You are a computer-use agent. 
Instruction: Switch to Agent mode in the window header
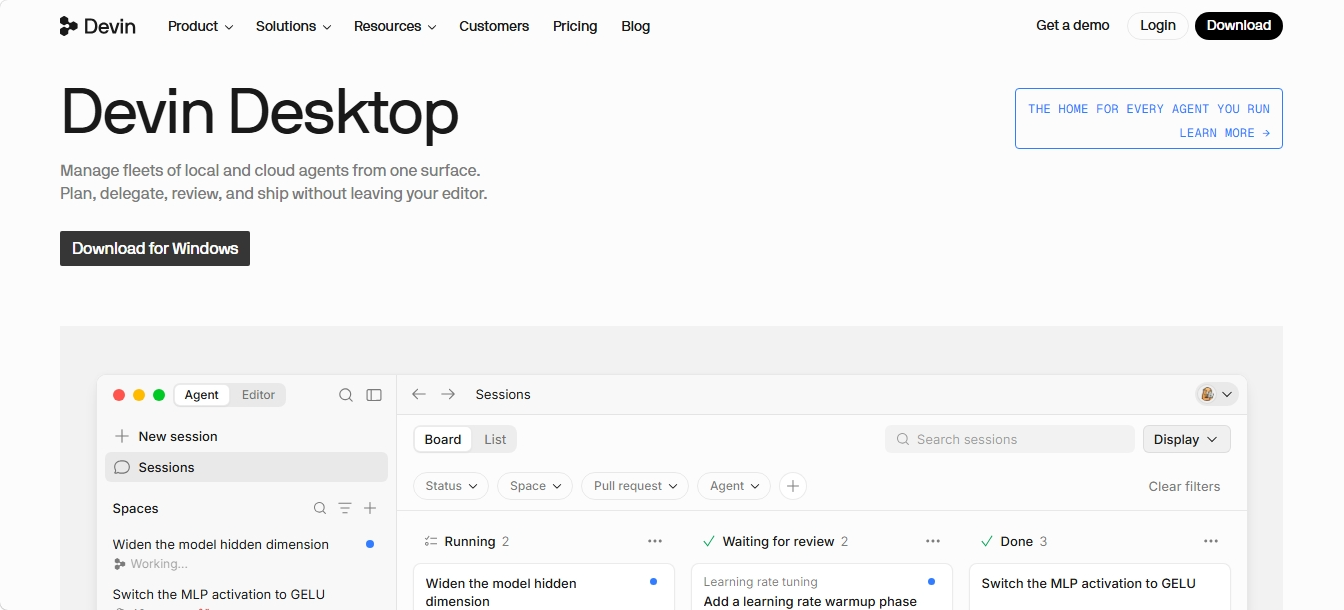click(x=201, y=395)
